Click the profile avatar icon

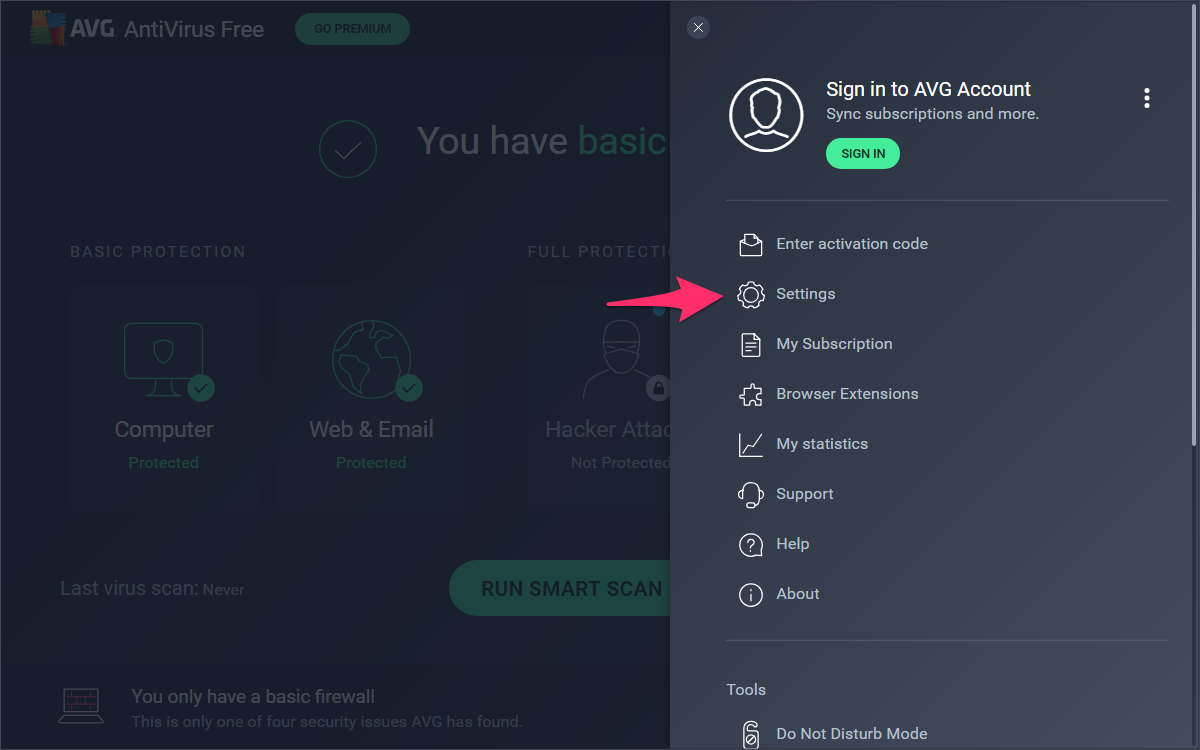[x=766, y=115]
